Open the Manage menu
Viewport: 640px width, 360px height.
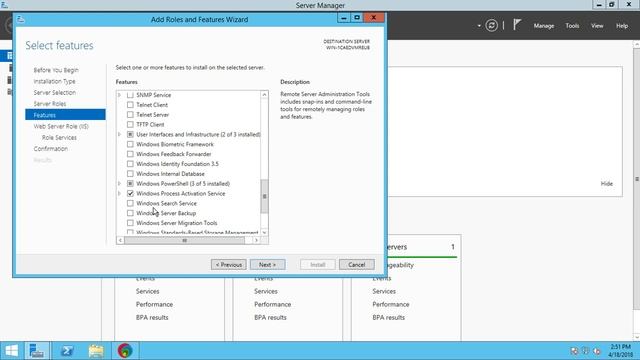coord(544,26)
